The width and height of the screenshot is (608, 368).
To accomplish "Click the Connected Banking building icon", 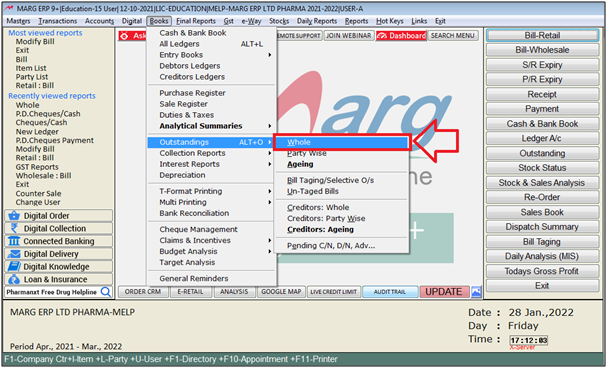I will [x=14, y=241].
